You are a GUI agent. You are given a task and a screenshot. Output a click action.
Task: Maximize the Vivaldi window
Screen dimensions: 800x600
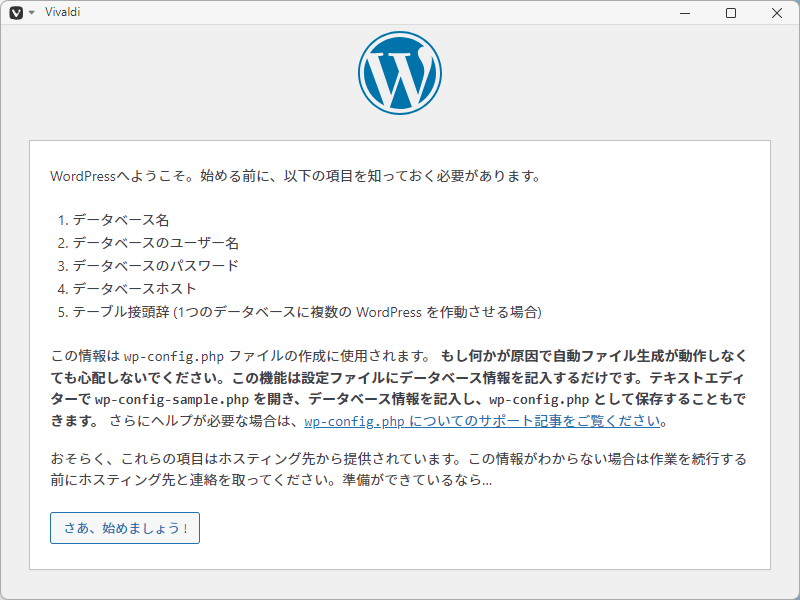point(731,12)
